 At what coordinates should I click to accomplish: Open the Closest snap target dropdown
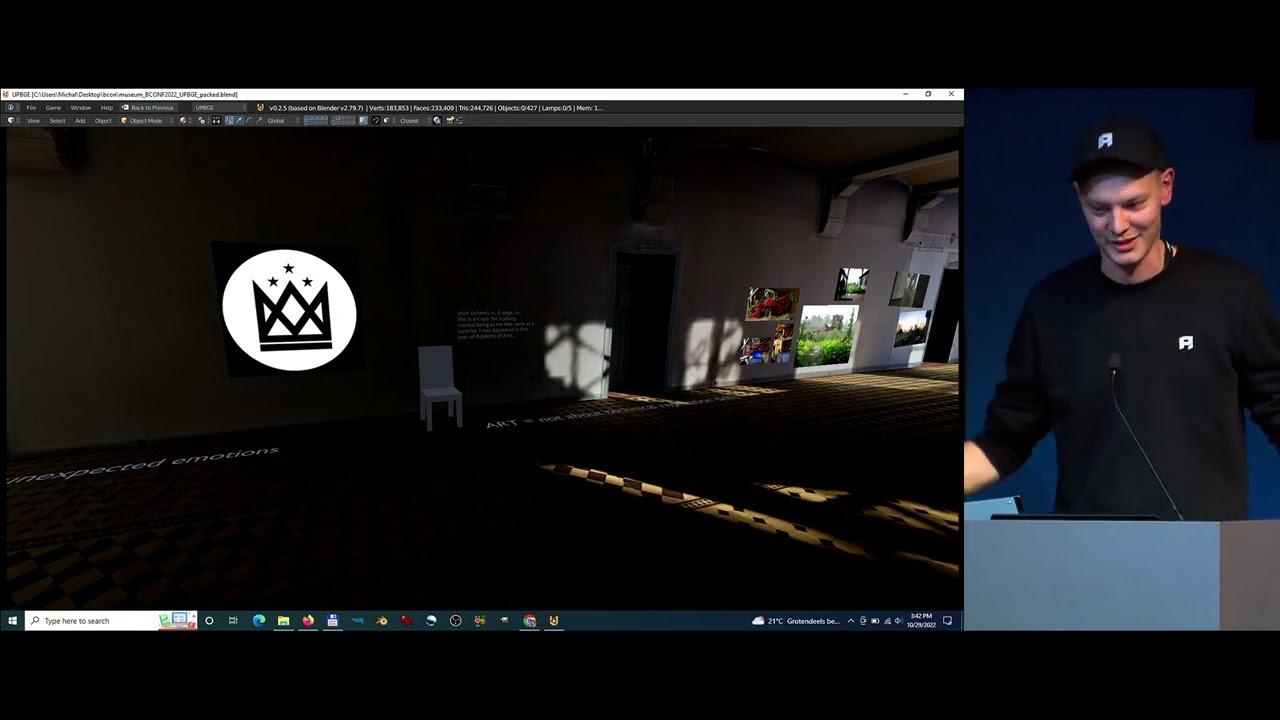point(412,120)
